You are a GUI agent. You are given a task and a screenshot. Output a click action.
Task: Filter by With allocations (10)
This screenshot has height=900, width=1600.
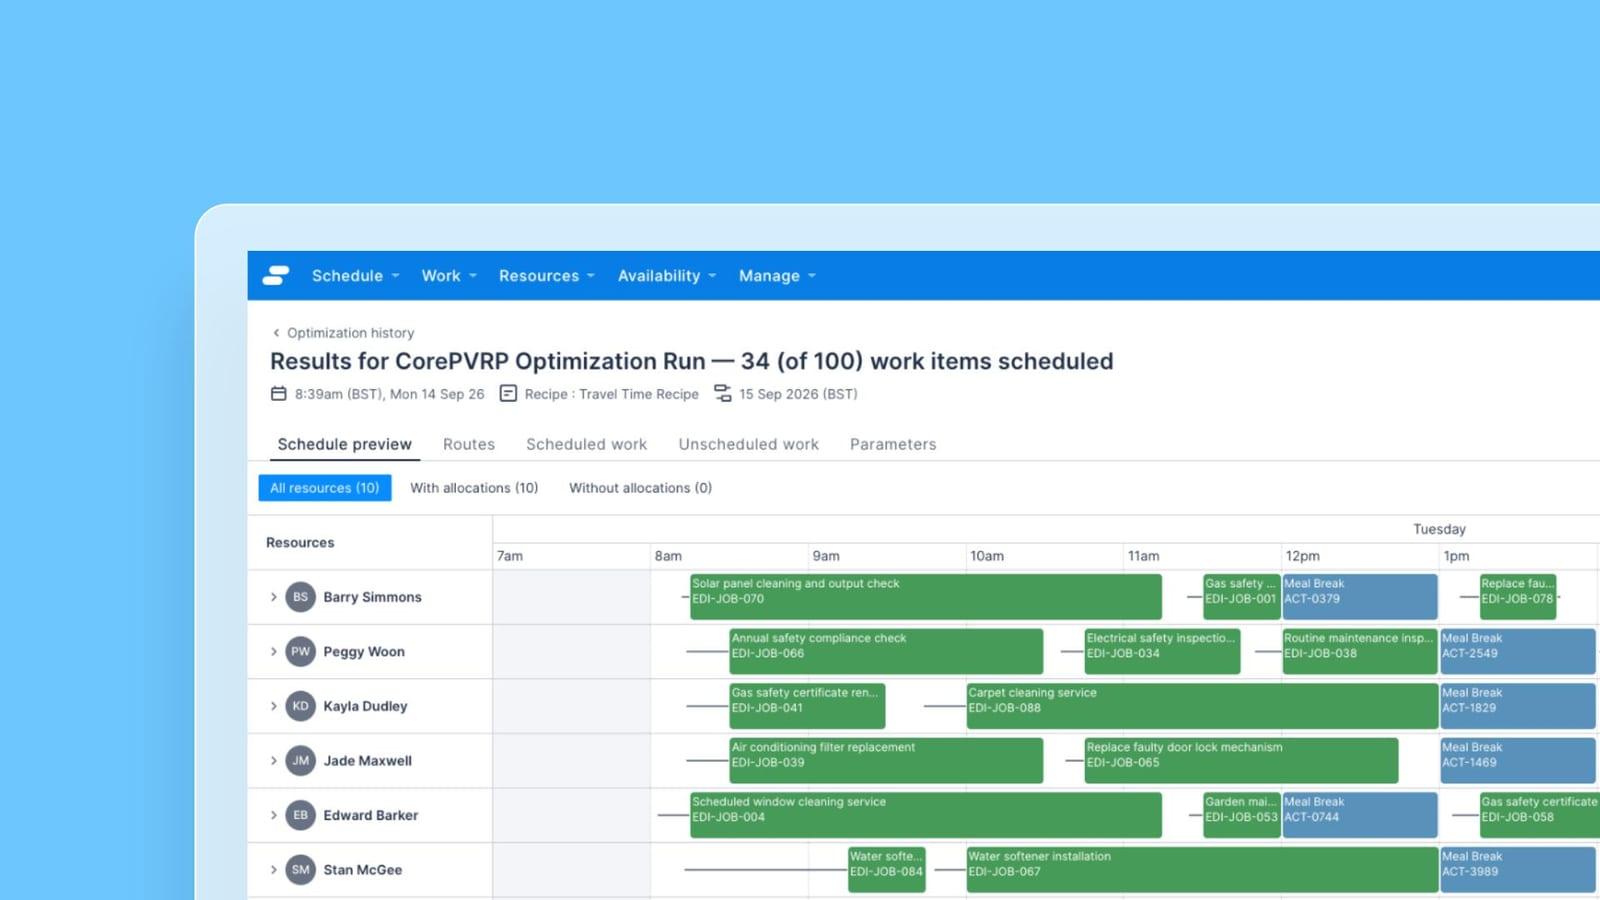[474, 488]
